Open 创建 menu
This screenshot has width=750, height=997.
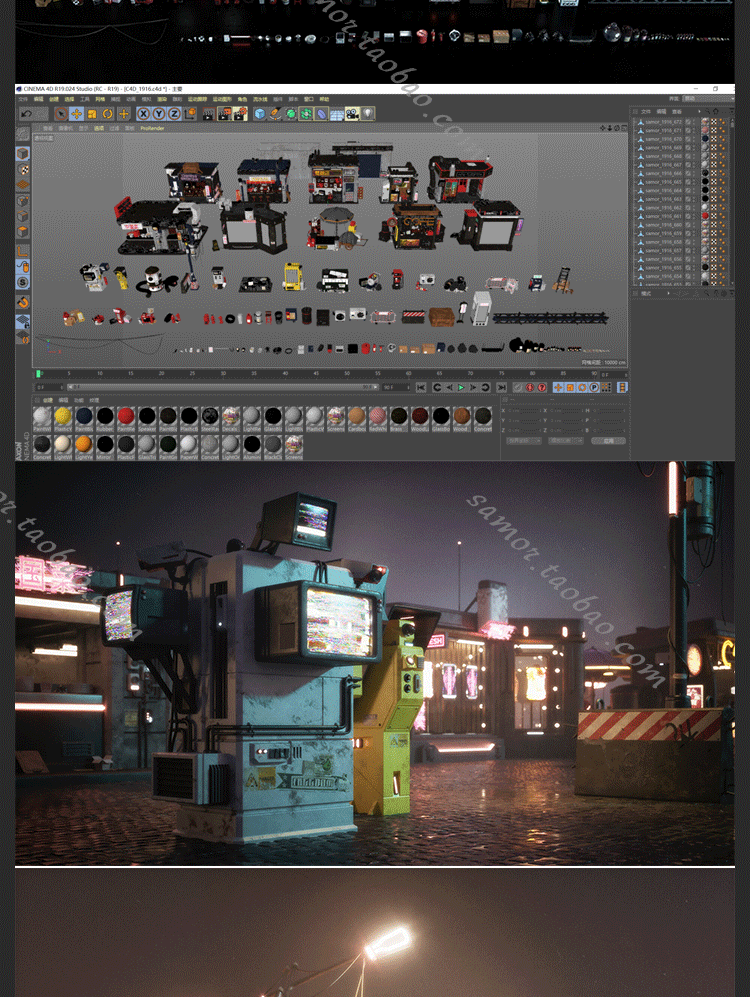point(54,99)
